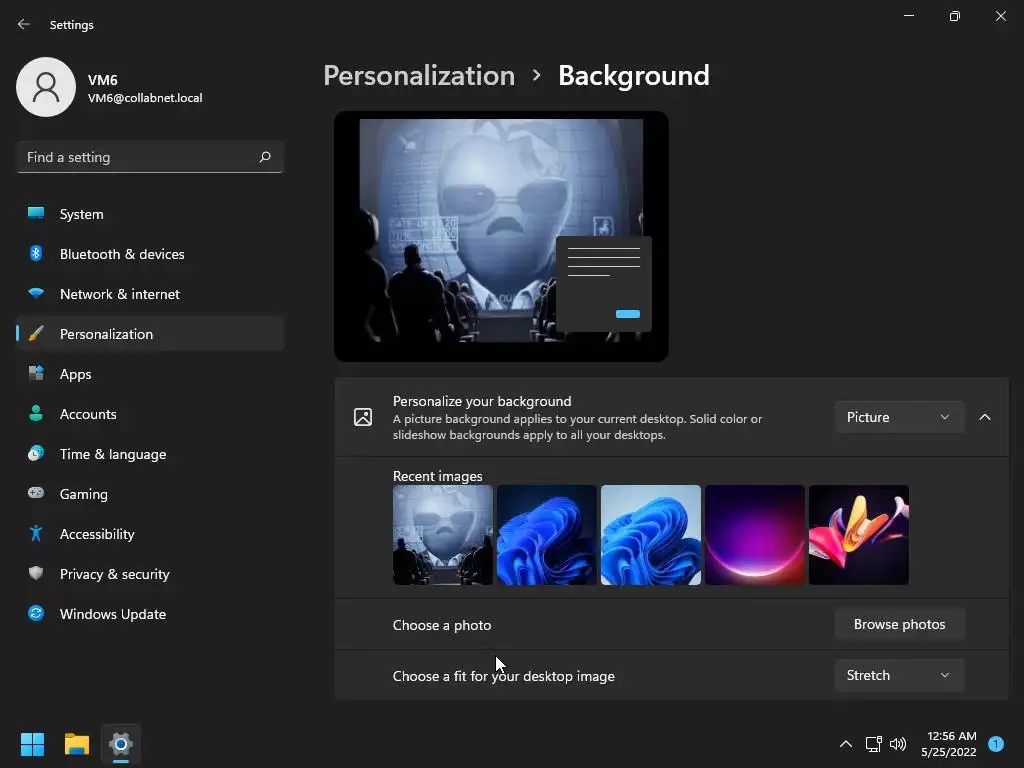Image resolution: width=1024 pixels, height=768 pixels.
Task: Select Gaming in the sidebar
Action: (150, 494)
